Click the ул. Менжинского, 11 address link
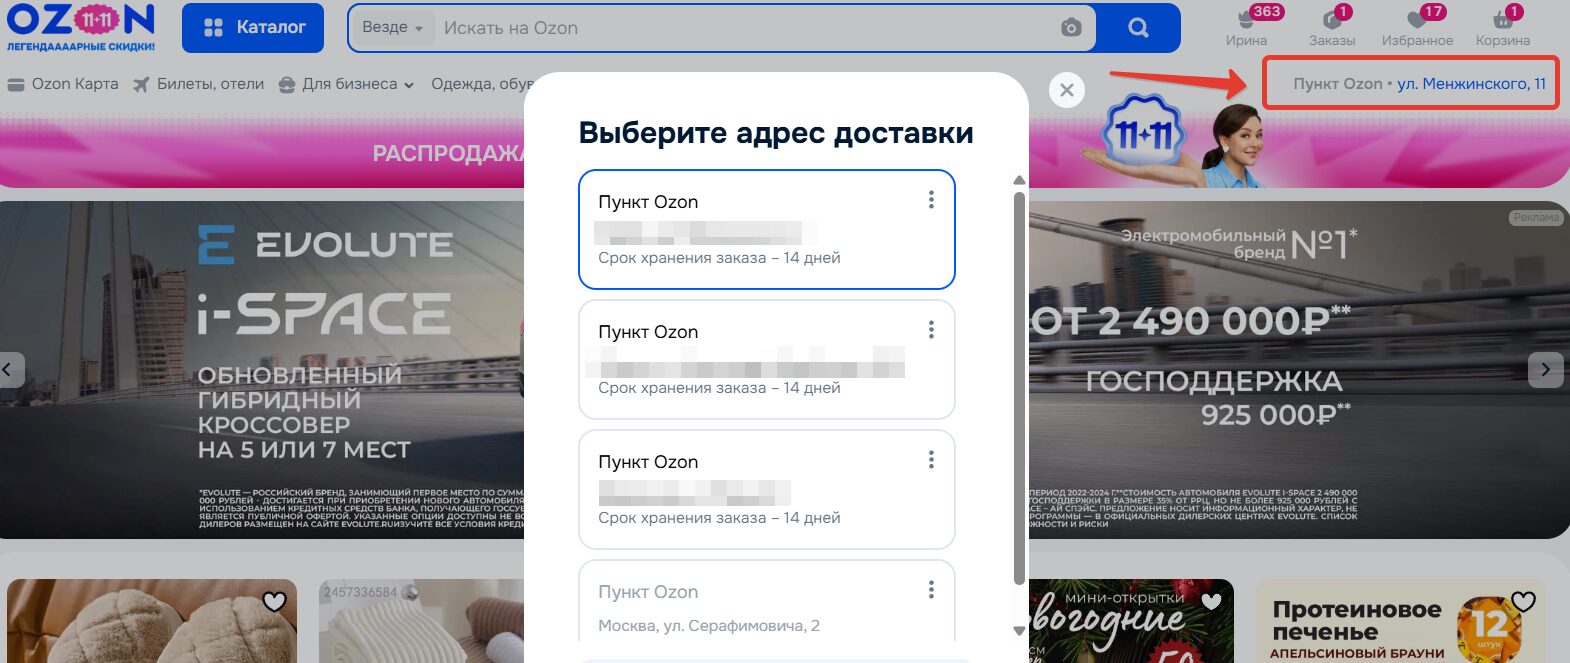The image size is (1570, 663). (1471, 84)
